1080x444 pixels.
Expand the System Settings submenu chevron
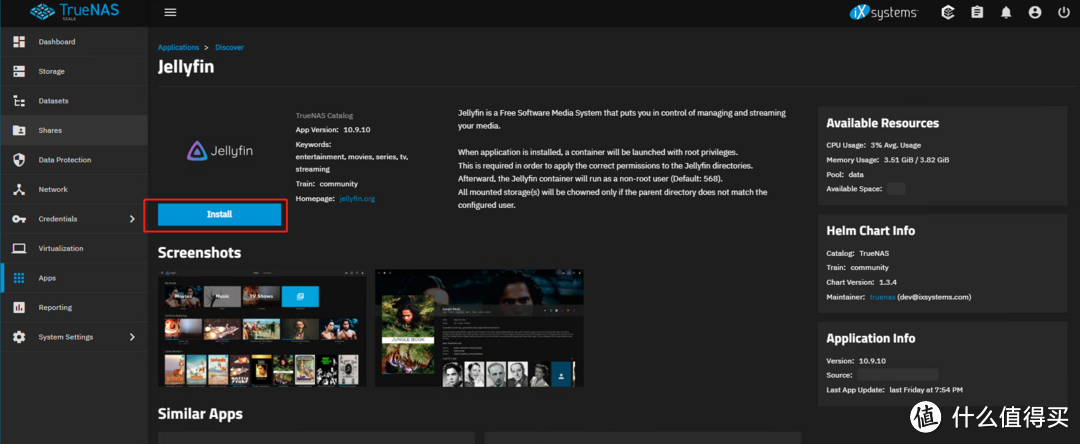click(132, 337)
